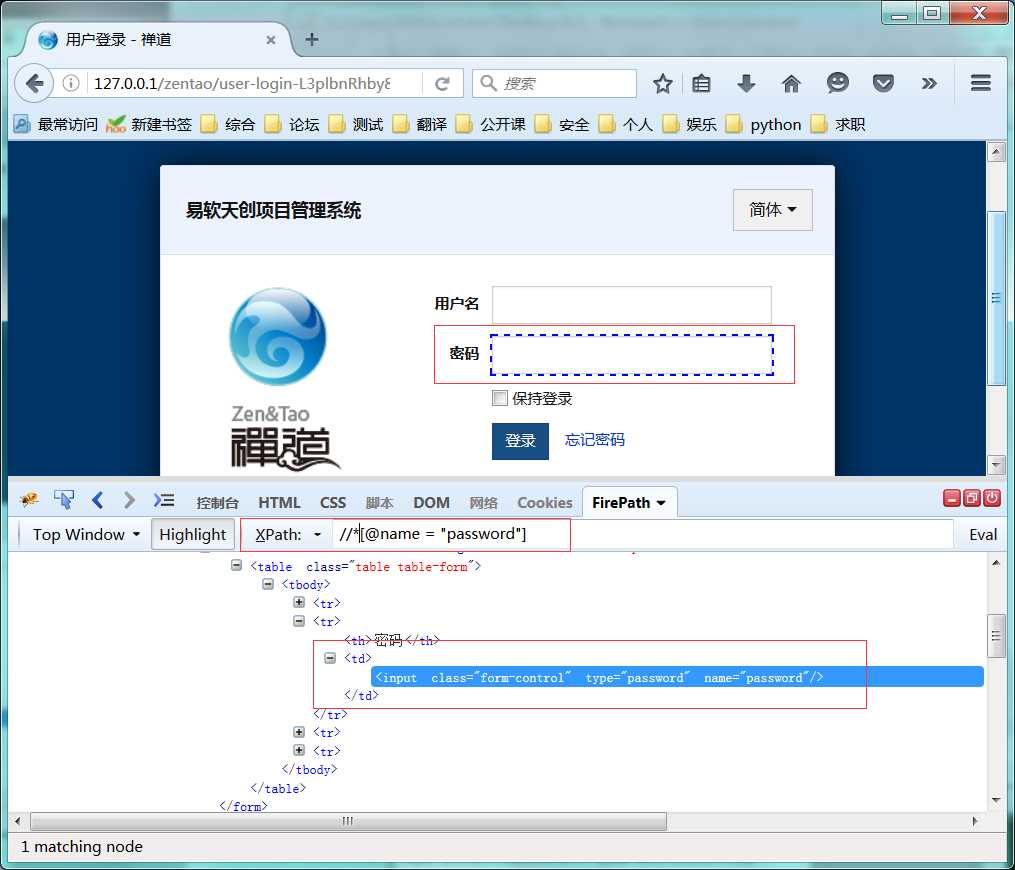Click the horizontal scrollbar in FirePath panel
The image size is (1015, 870).
348,821
